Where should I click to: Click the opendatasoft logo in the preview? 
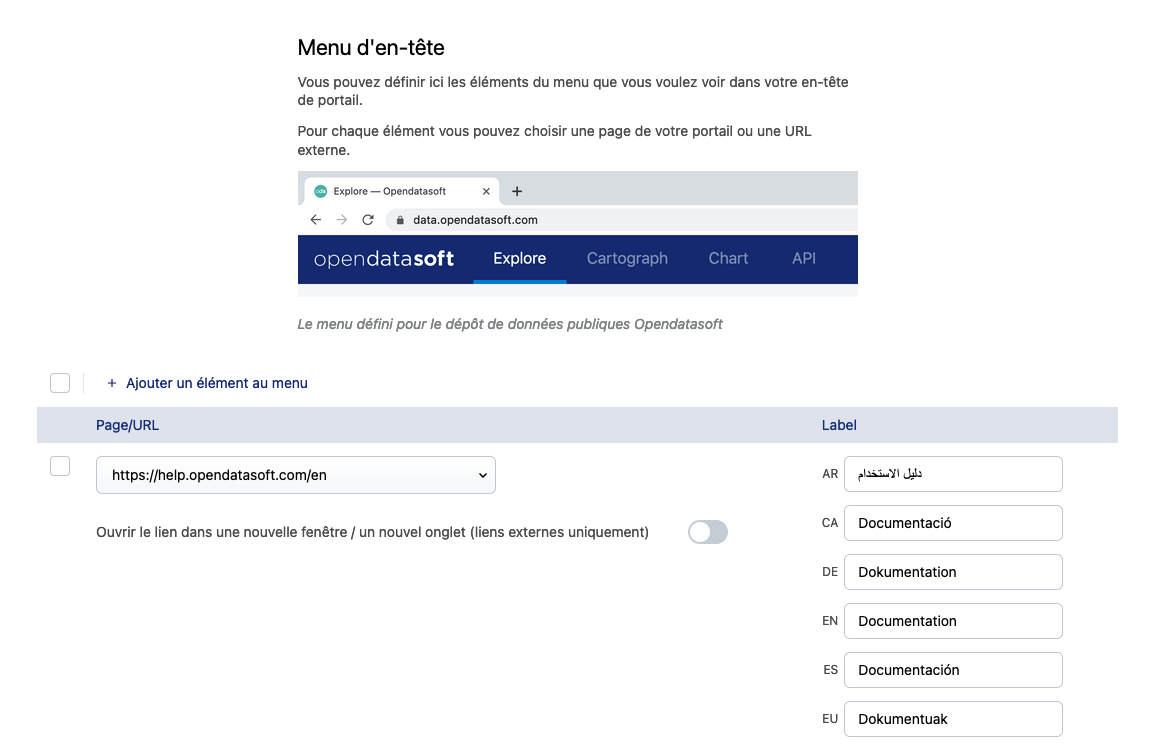384,259
